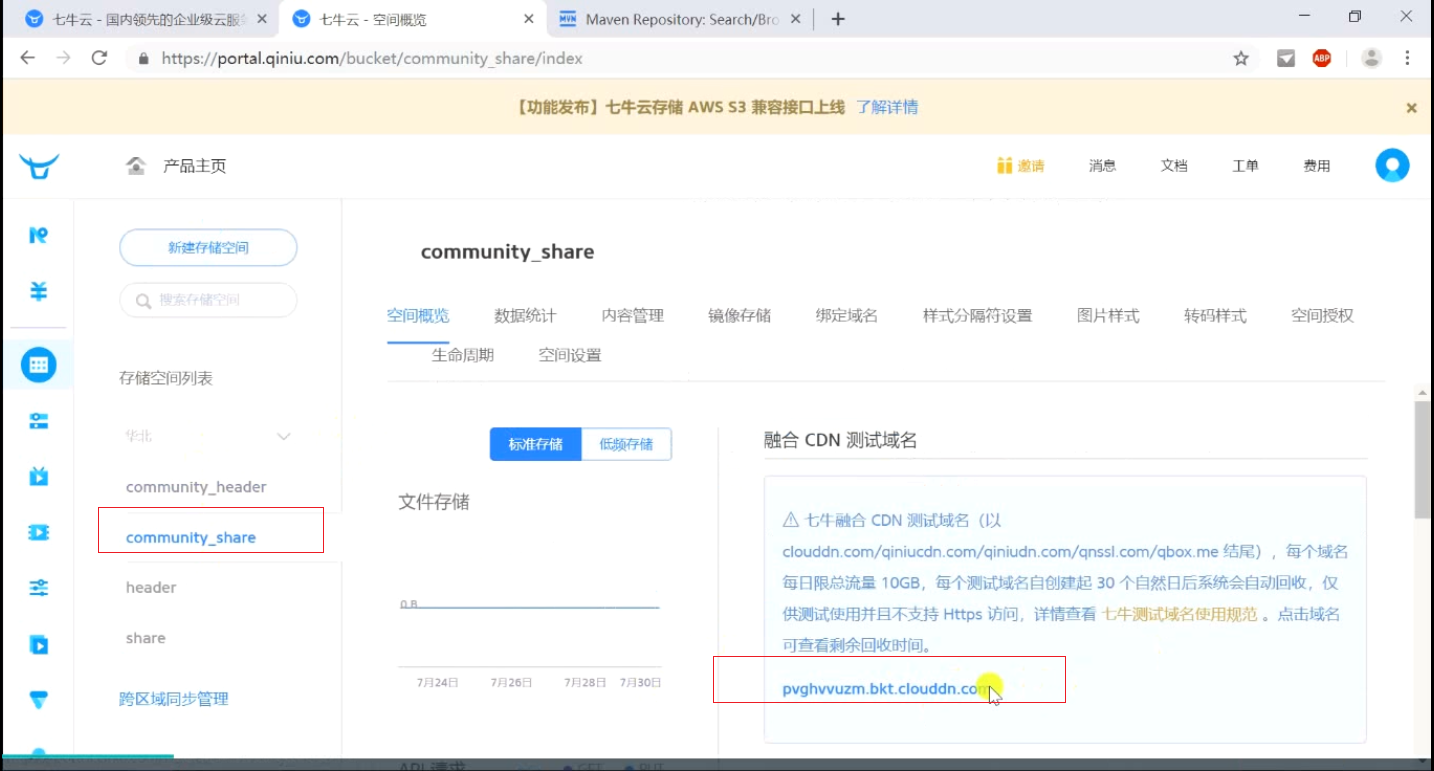Screen dimensions: 1434x771
Task: Open the user avatar menu
Action: pyautogui.click(x=1392, y=166)
